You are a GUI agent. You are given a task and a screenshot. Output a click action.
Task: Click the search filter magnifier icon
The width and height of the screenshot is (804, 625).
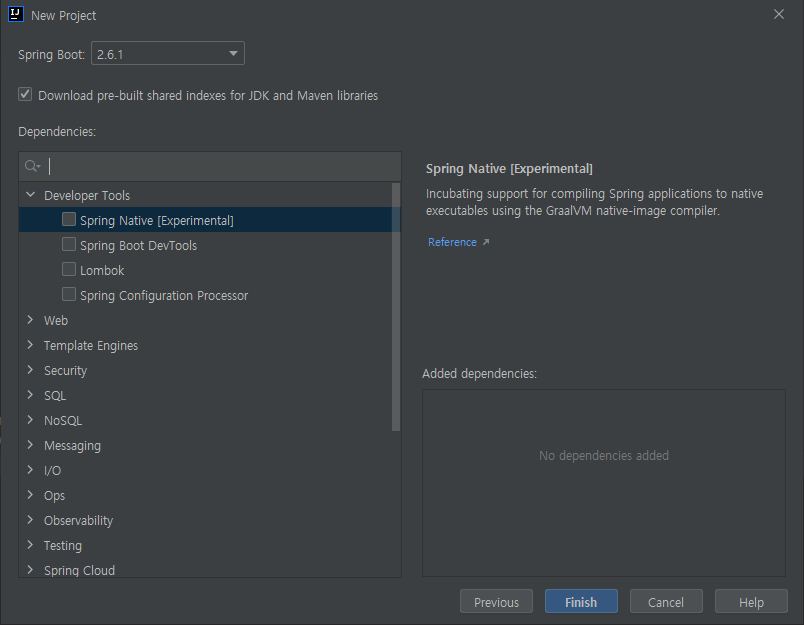tap(31, 166)
